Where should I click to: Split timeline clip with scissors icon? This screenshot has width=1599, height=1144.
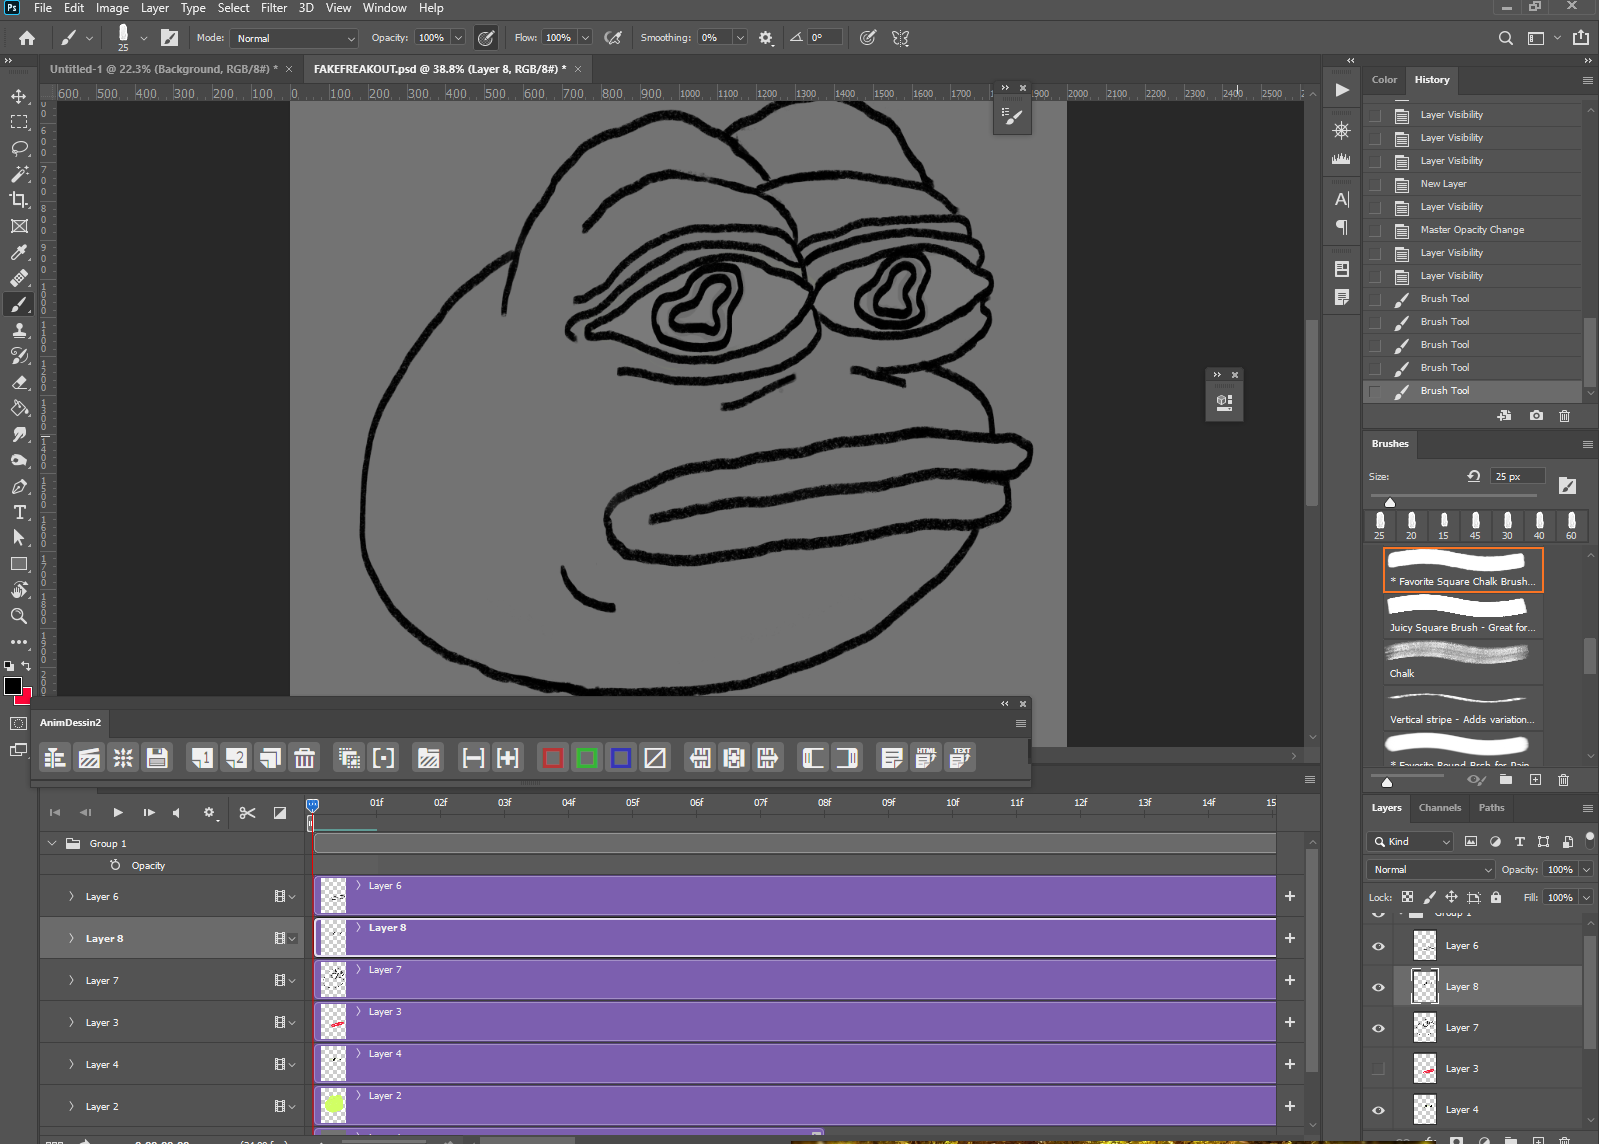pyautogui.click(x=247, y=813)
